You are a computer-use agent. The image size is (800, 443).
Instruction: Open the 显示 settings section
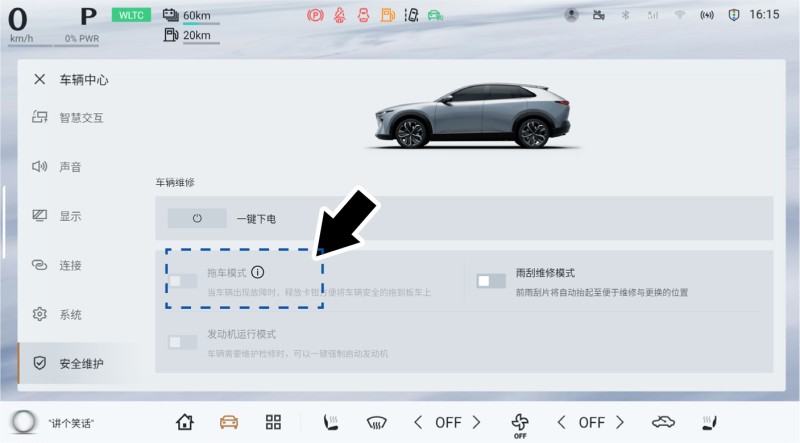57,216
